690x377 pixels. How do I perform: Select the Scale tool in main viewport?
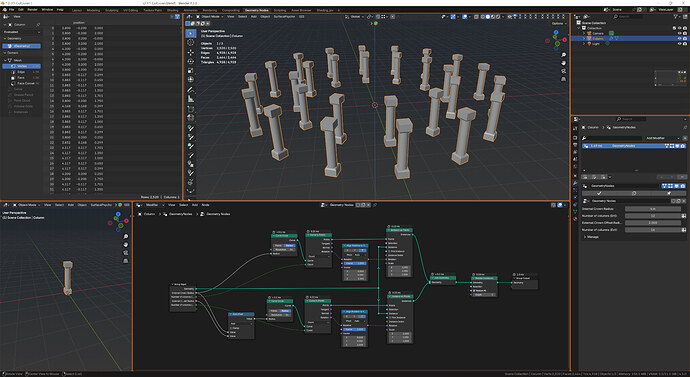[x=191, y=71]
